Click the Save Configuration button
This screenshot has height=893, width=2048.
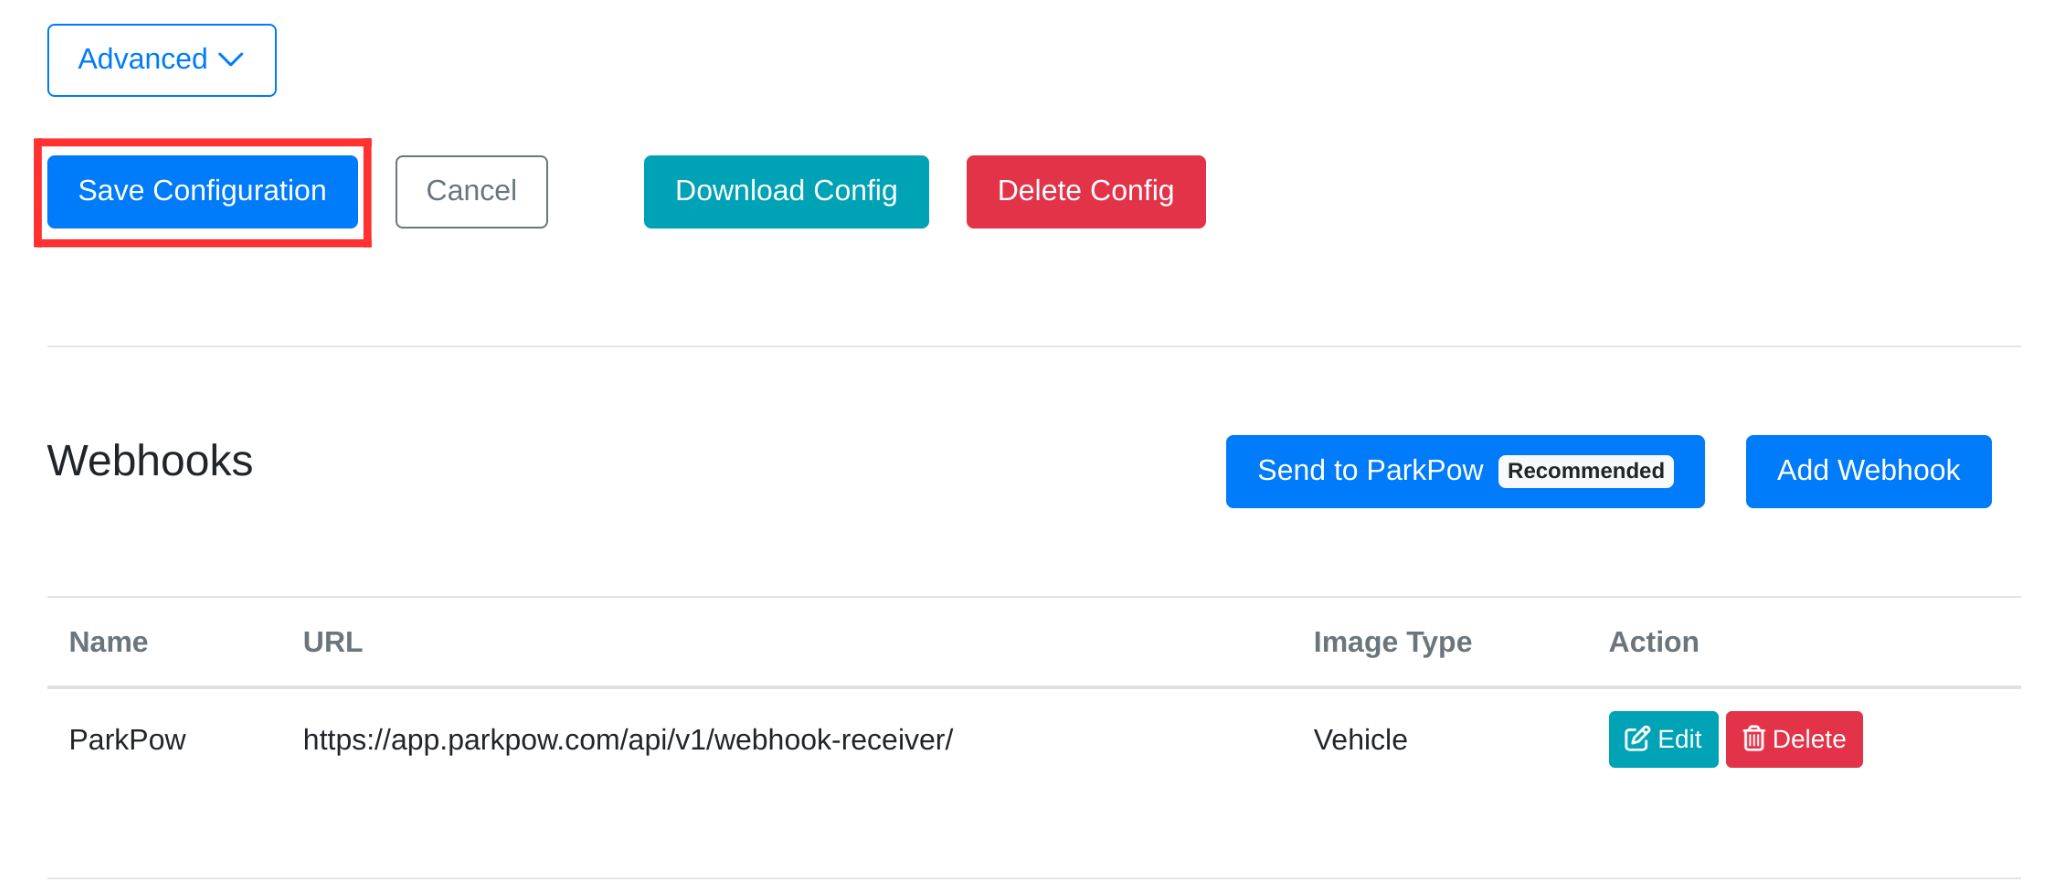(202, 191)
